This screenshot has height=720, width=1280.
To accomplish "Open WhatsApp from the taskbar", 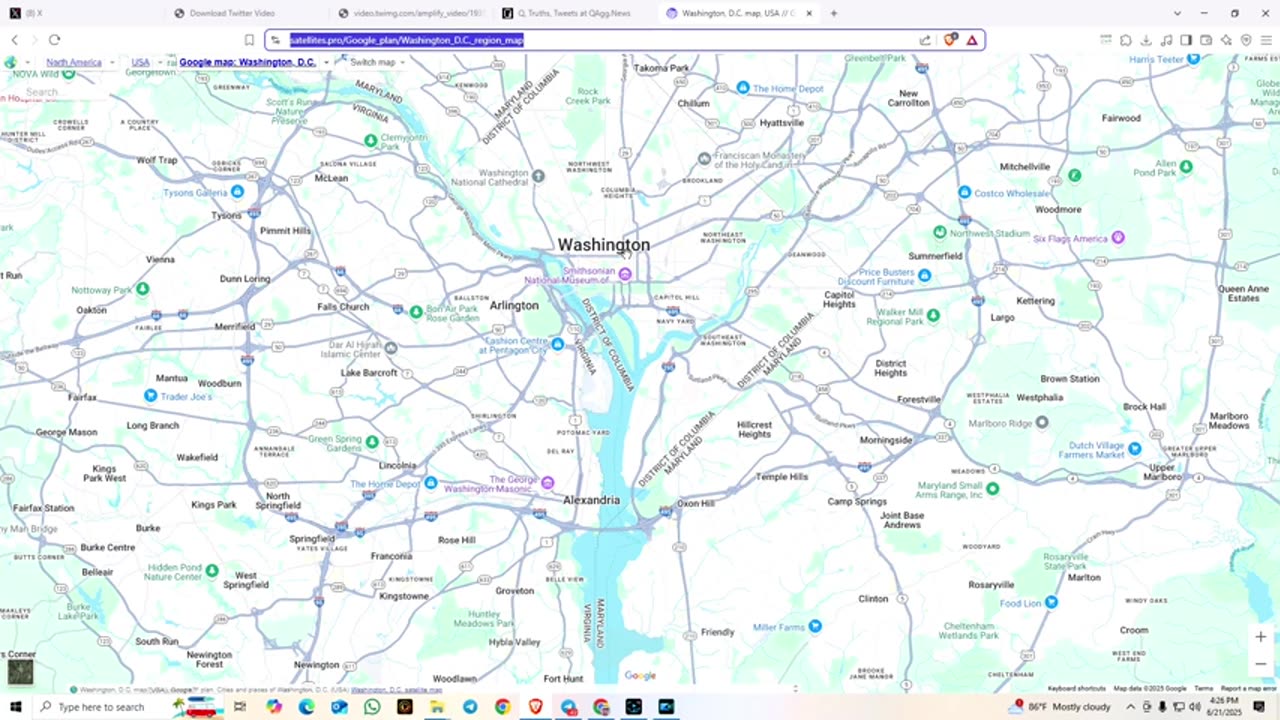I will click(372, 707).
